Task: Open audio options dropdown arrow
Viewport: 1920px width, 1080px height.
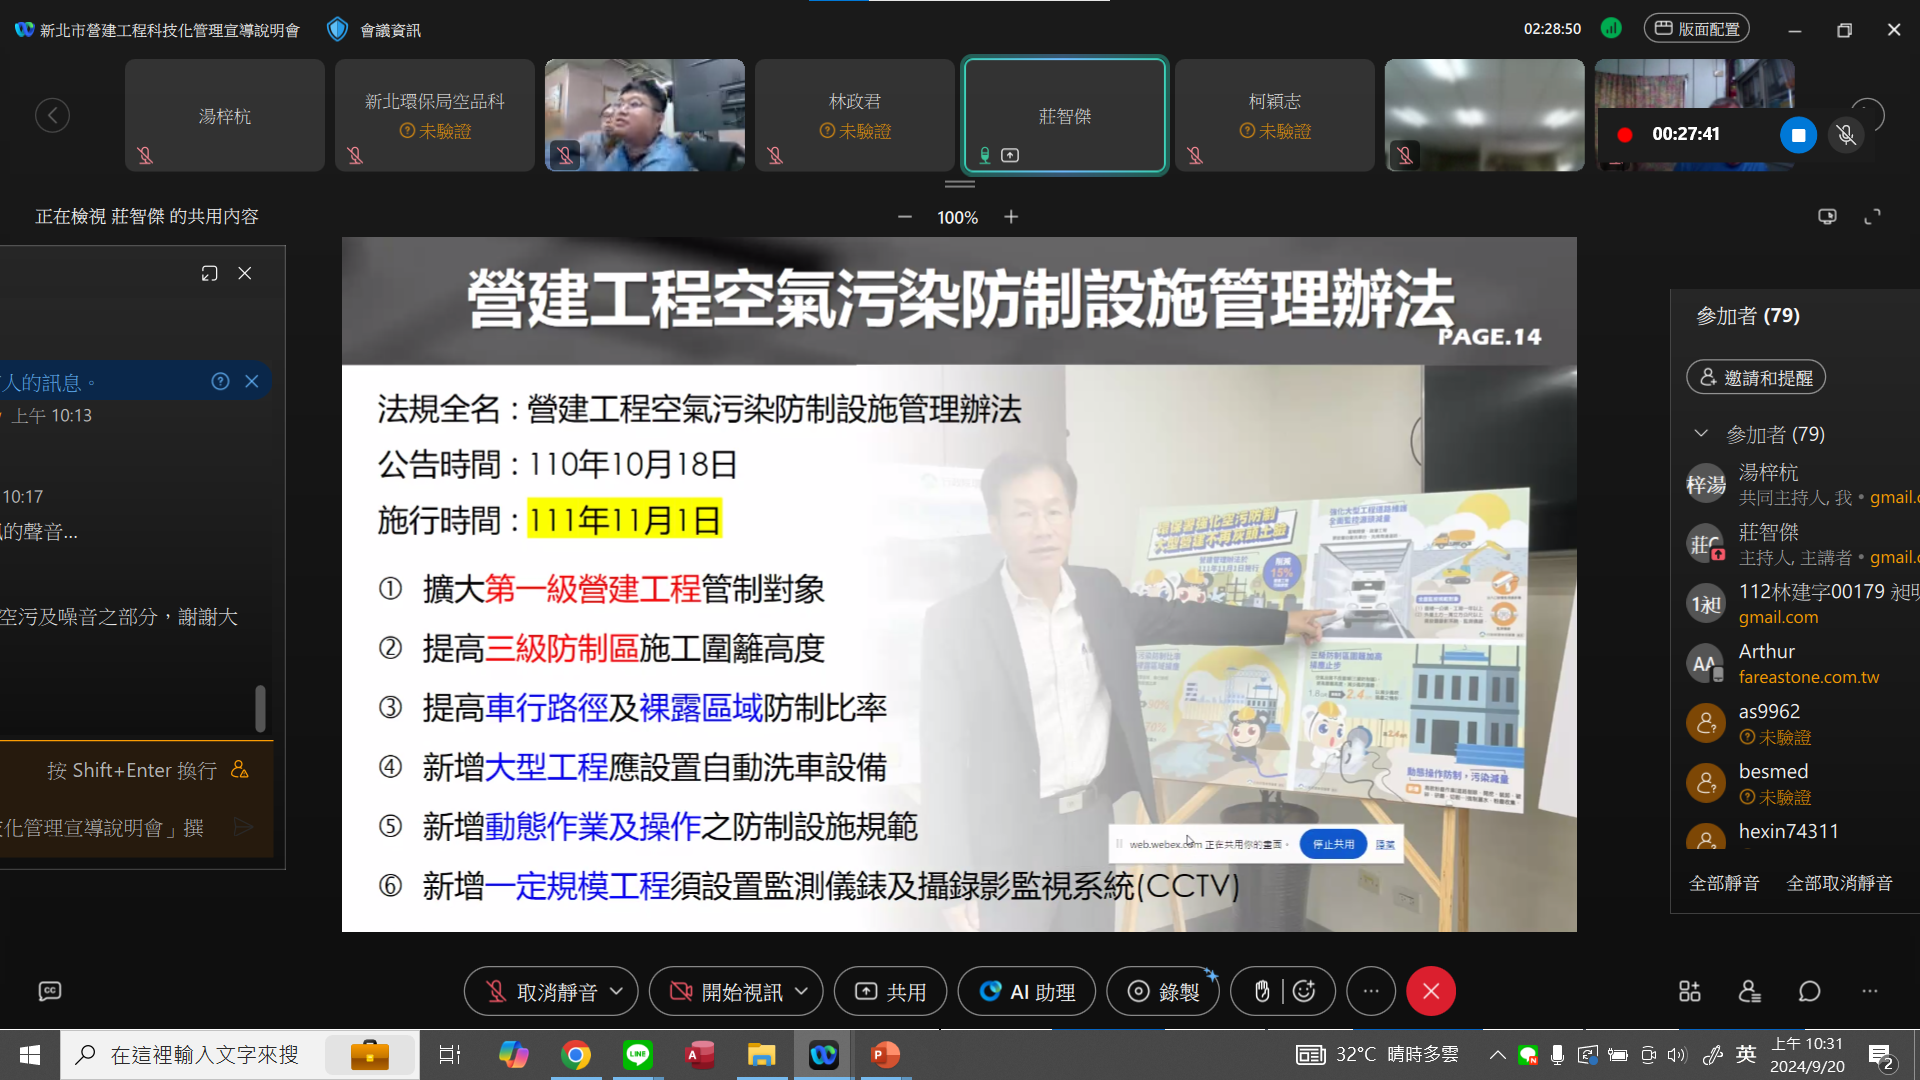Action: coord(617,991)
